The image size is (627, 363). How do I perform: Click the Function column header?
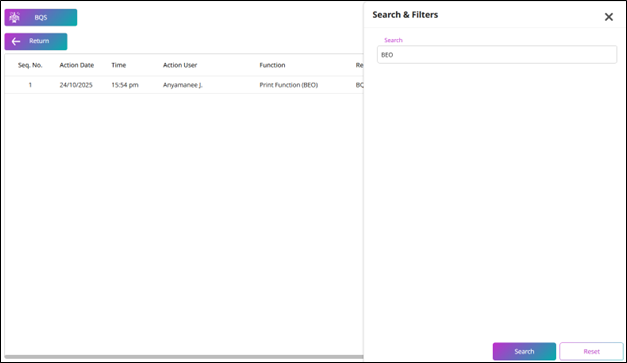pos(272,65)
